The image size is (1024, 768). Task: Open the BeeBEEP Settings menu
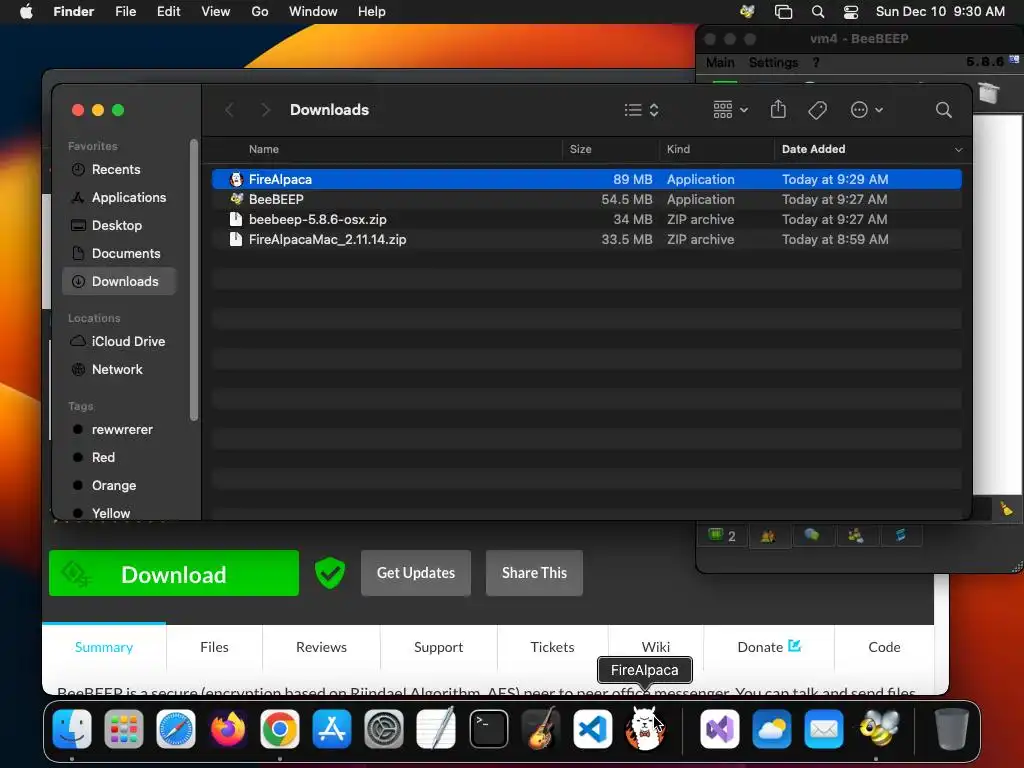point(773,63)
